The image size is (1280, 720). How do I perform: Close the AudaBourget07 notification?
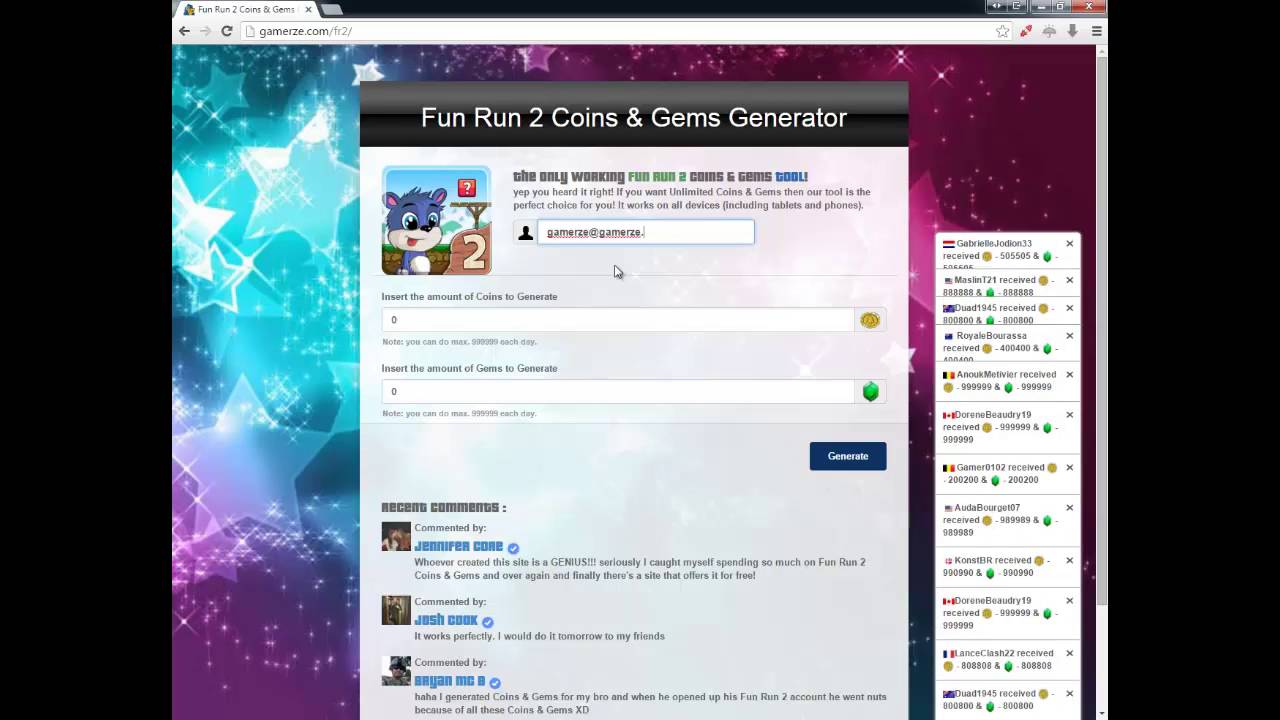1069,508
